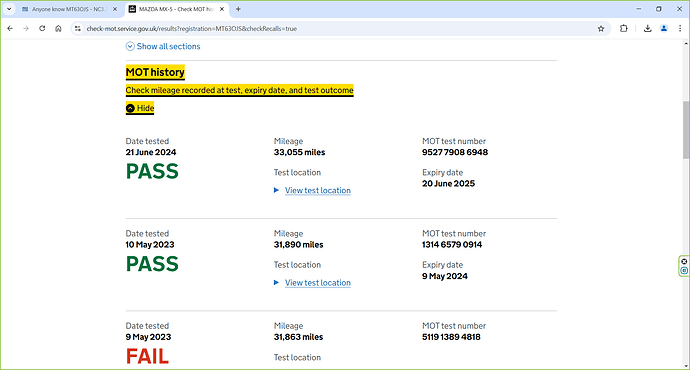
Task: Reload the MOT history page
Action: pos(42,29)
